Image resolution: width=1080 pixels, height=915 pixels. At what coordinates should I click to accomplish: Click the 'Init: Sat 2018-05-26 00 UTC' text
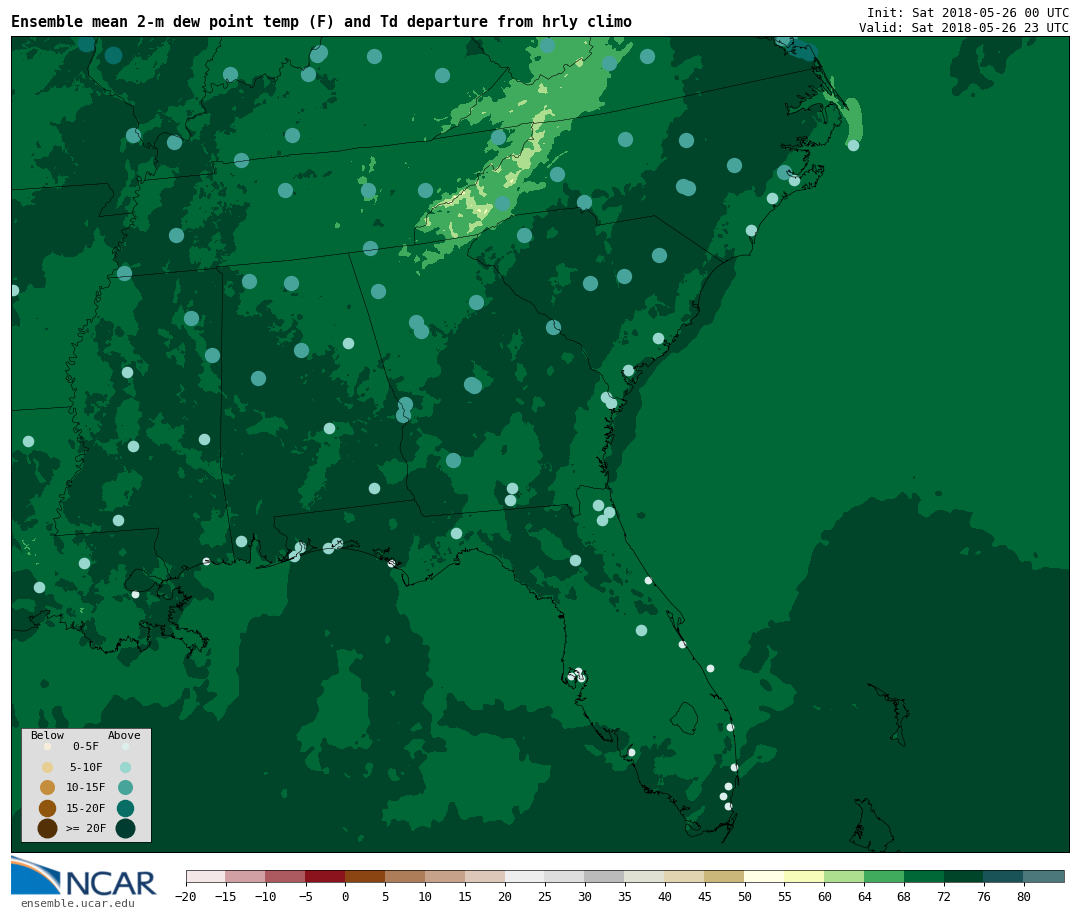[x=967, y=13]
